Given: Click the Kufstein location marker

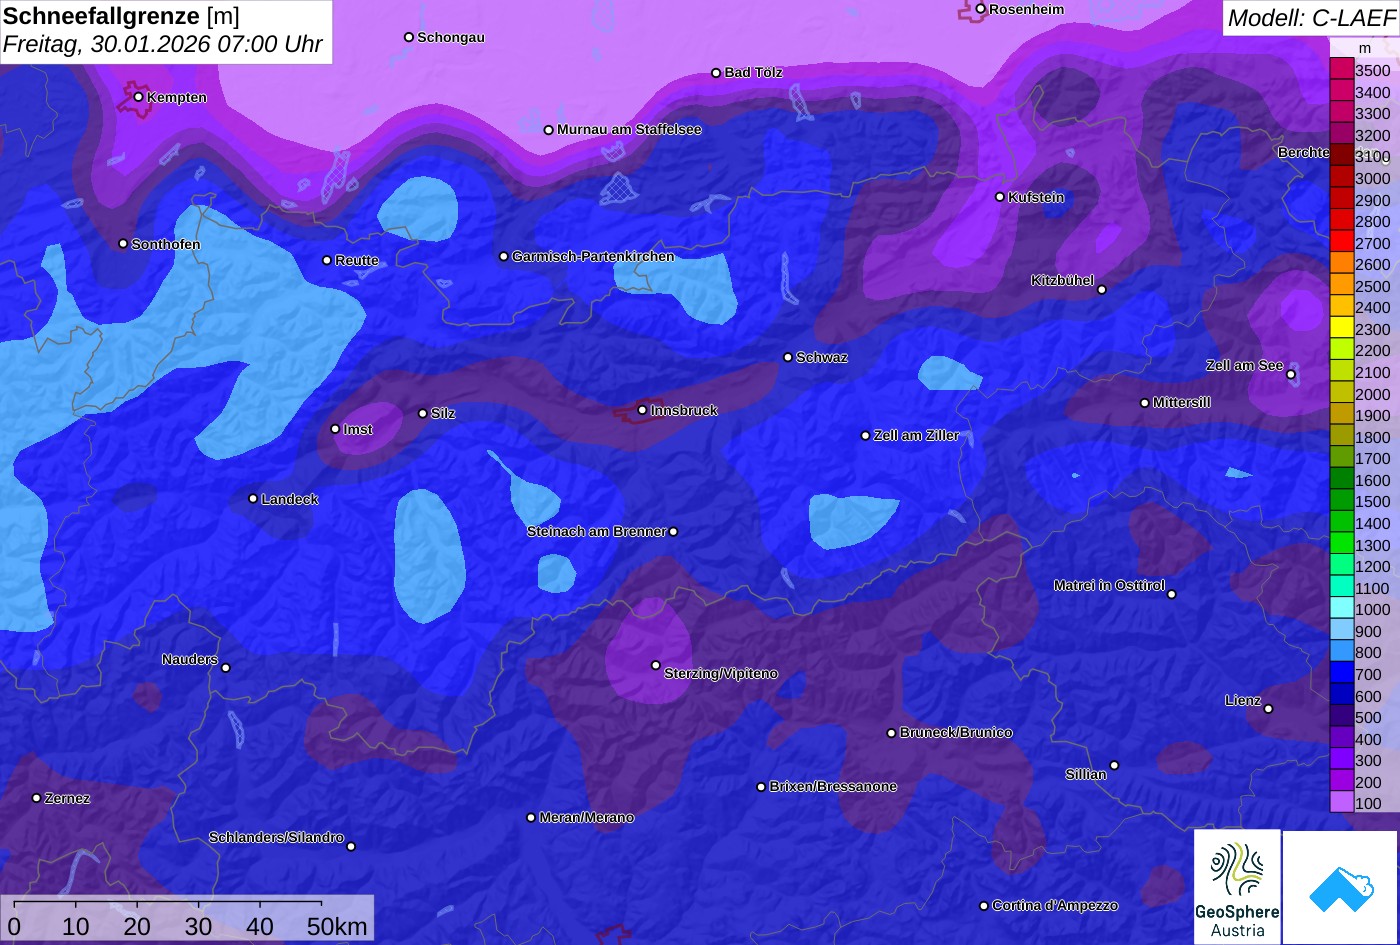Looking at the screenshot, I should click(x=1000, y=197).
